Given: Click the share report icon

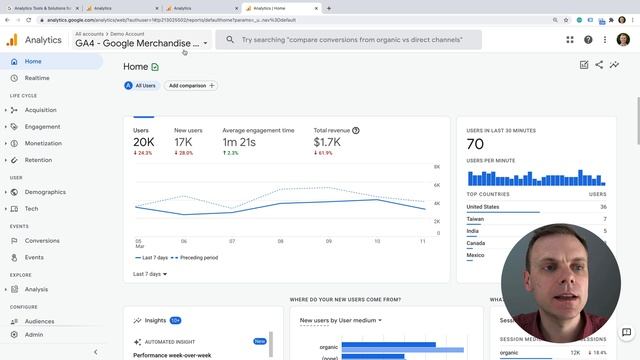Looking at the screenshot, I should coord(599,64).
